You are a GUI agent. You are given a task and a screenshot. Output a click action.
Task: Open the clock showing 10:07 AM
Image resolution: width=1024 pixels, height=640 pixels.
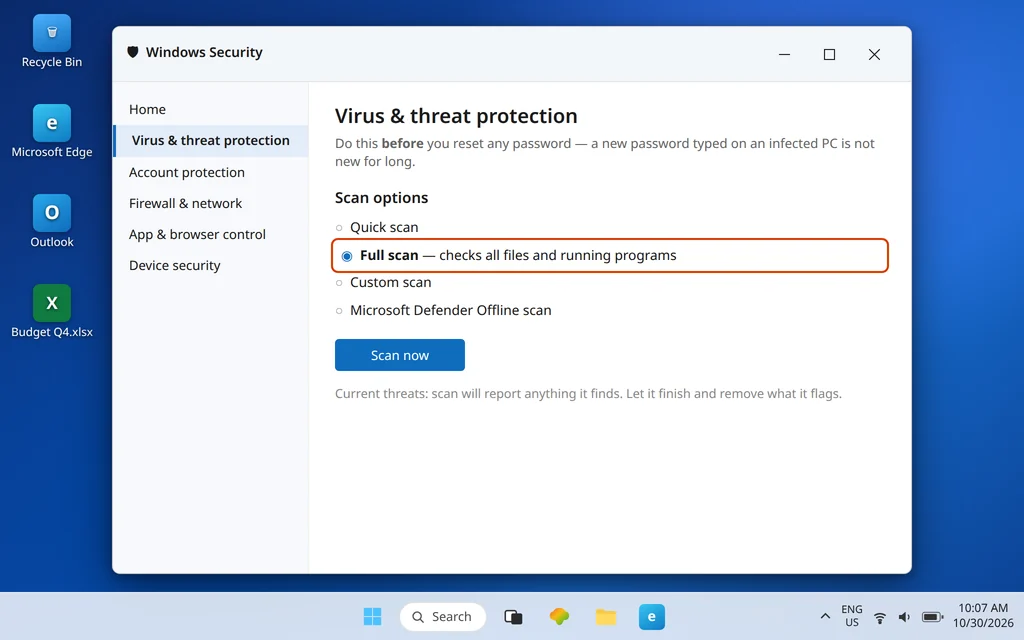(983, 616)
